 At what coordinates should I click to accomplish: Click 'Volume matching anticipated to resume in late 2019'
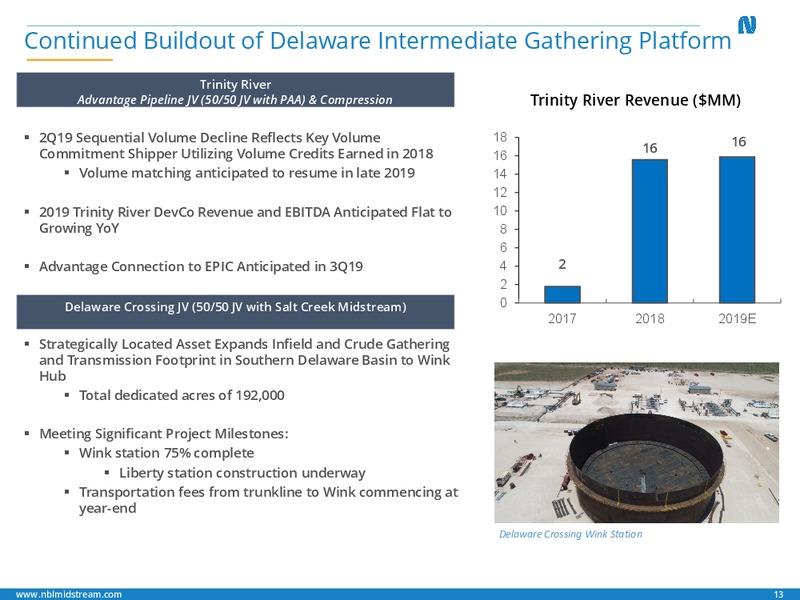point(247,173)
